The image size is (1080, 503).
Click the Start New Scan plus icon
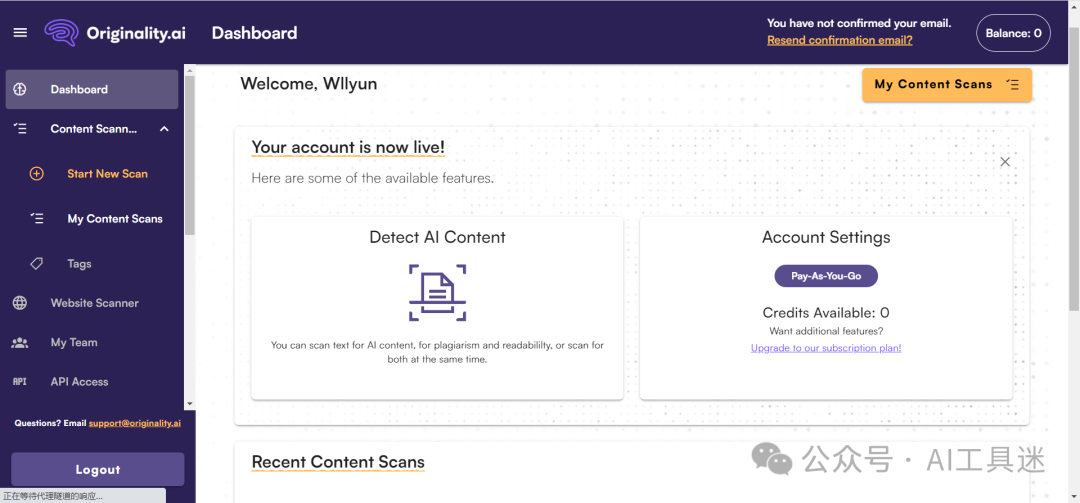pyautogui.click(x=37, y=174)
